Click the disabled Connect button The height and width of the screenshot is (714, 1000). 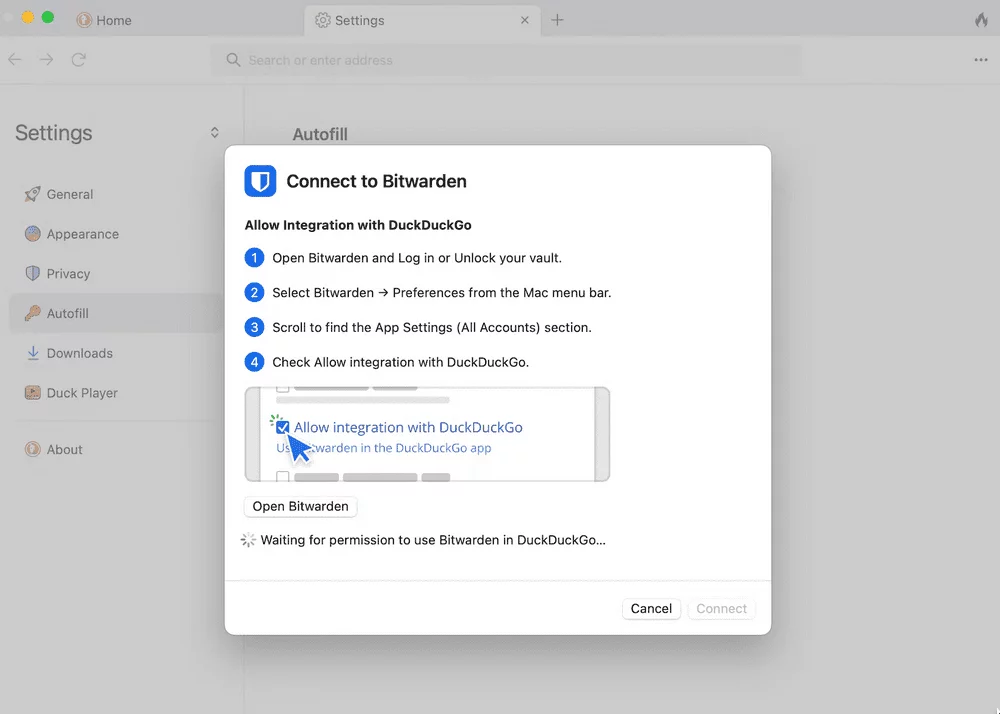coord(721,609)
